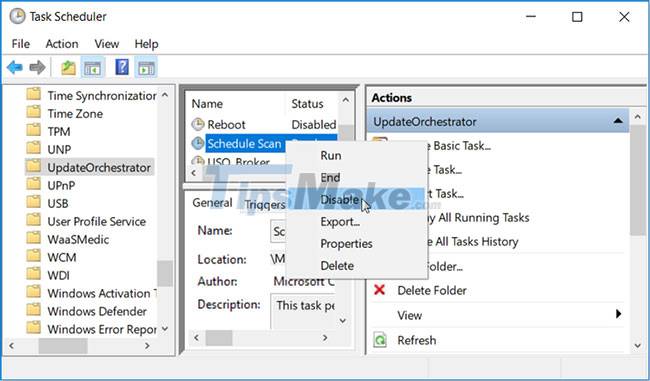This screenshot has height=381, width=650.
Task: Click the Back arrow toolbar icon
Action: [15, 67]
